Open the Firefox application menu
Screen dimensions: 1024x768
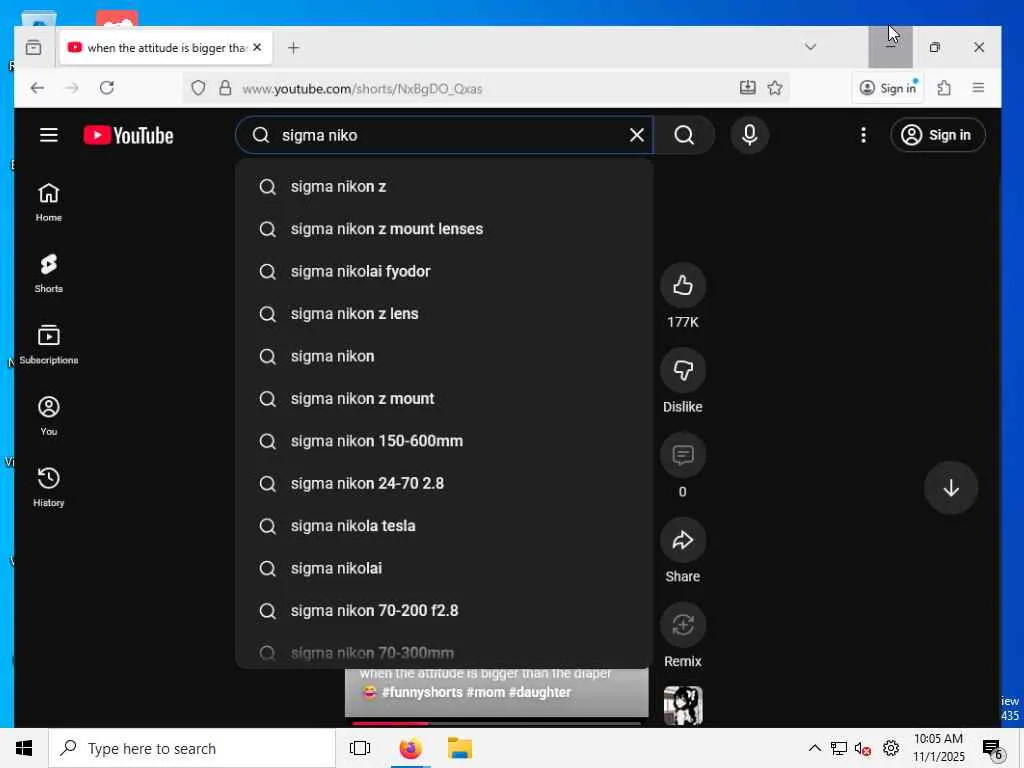coord(978,88)
